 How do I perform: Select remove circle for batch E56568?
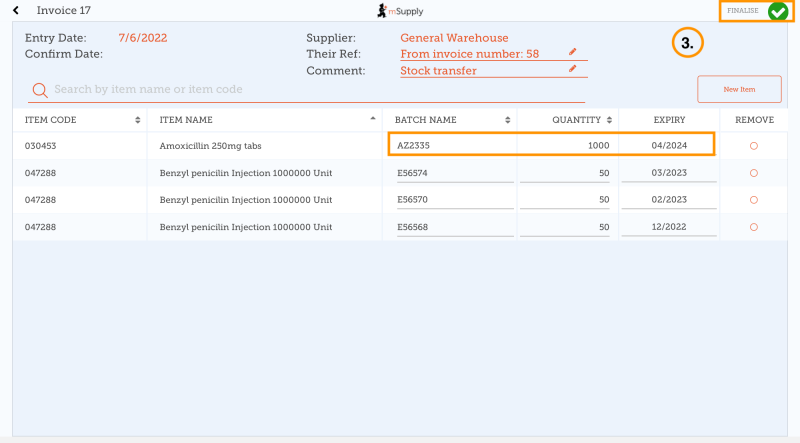[x=753, y=227]
